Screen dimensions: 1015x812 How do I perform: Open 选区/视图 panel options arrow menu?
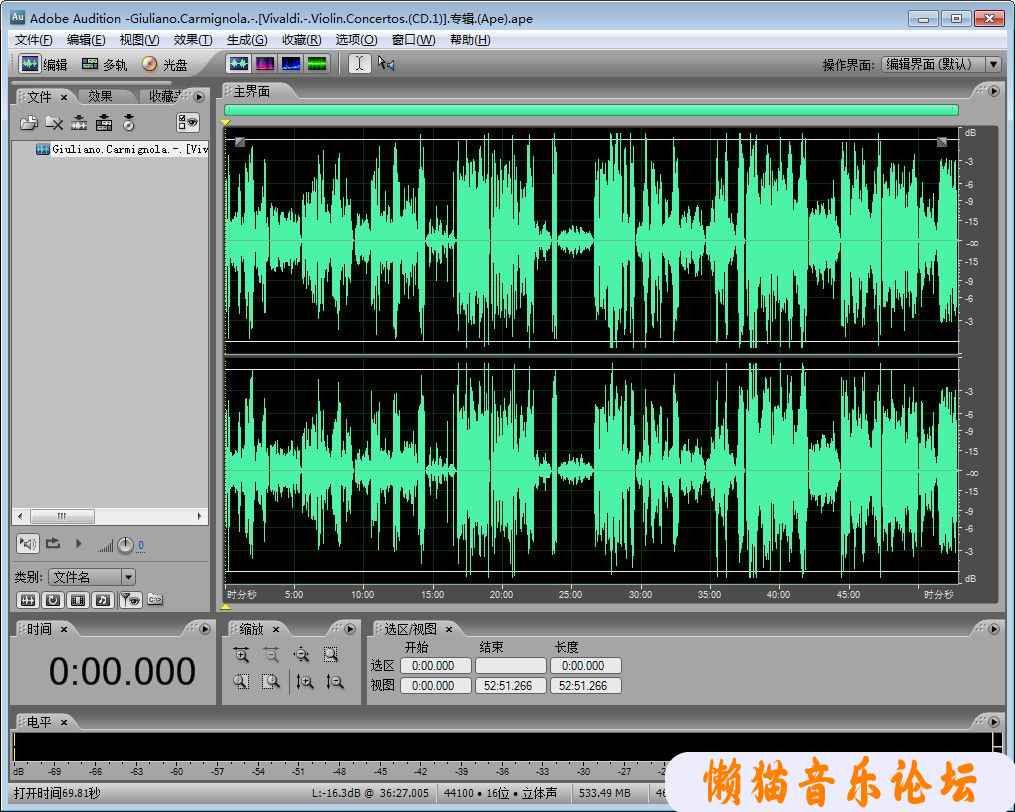point(994,629)
